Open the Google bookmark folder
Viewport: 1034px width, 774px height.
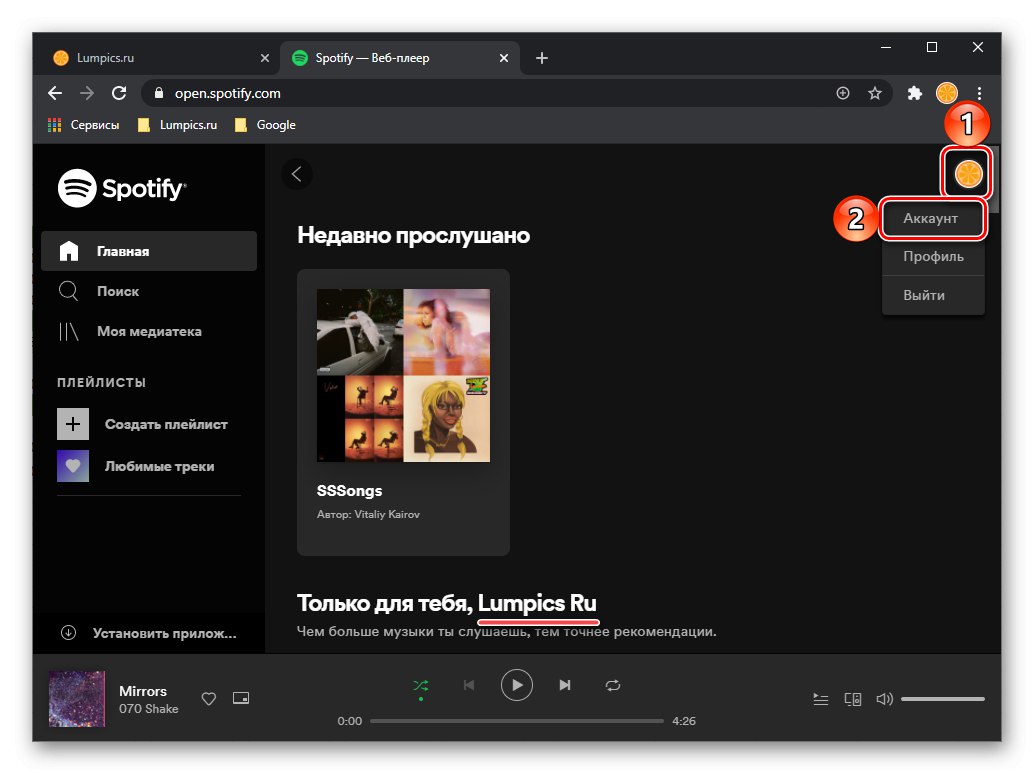[265, 125]
